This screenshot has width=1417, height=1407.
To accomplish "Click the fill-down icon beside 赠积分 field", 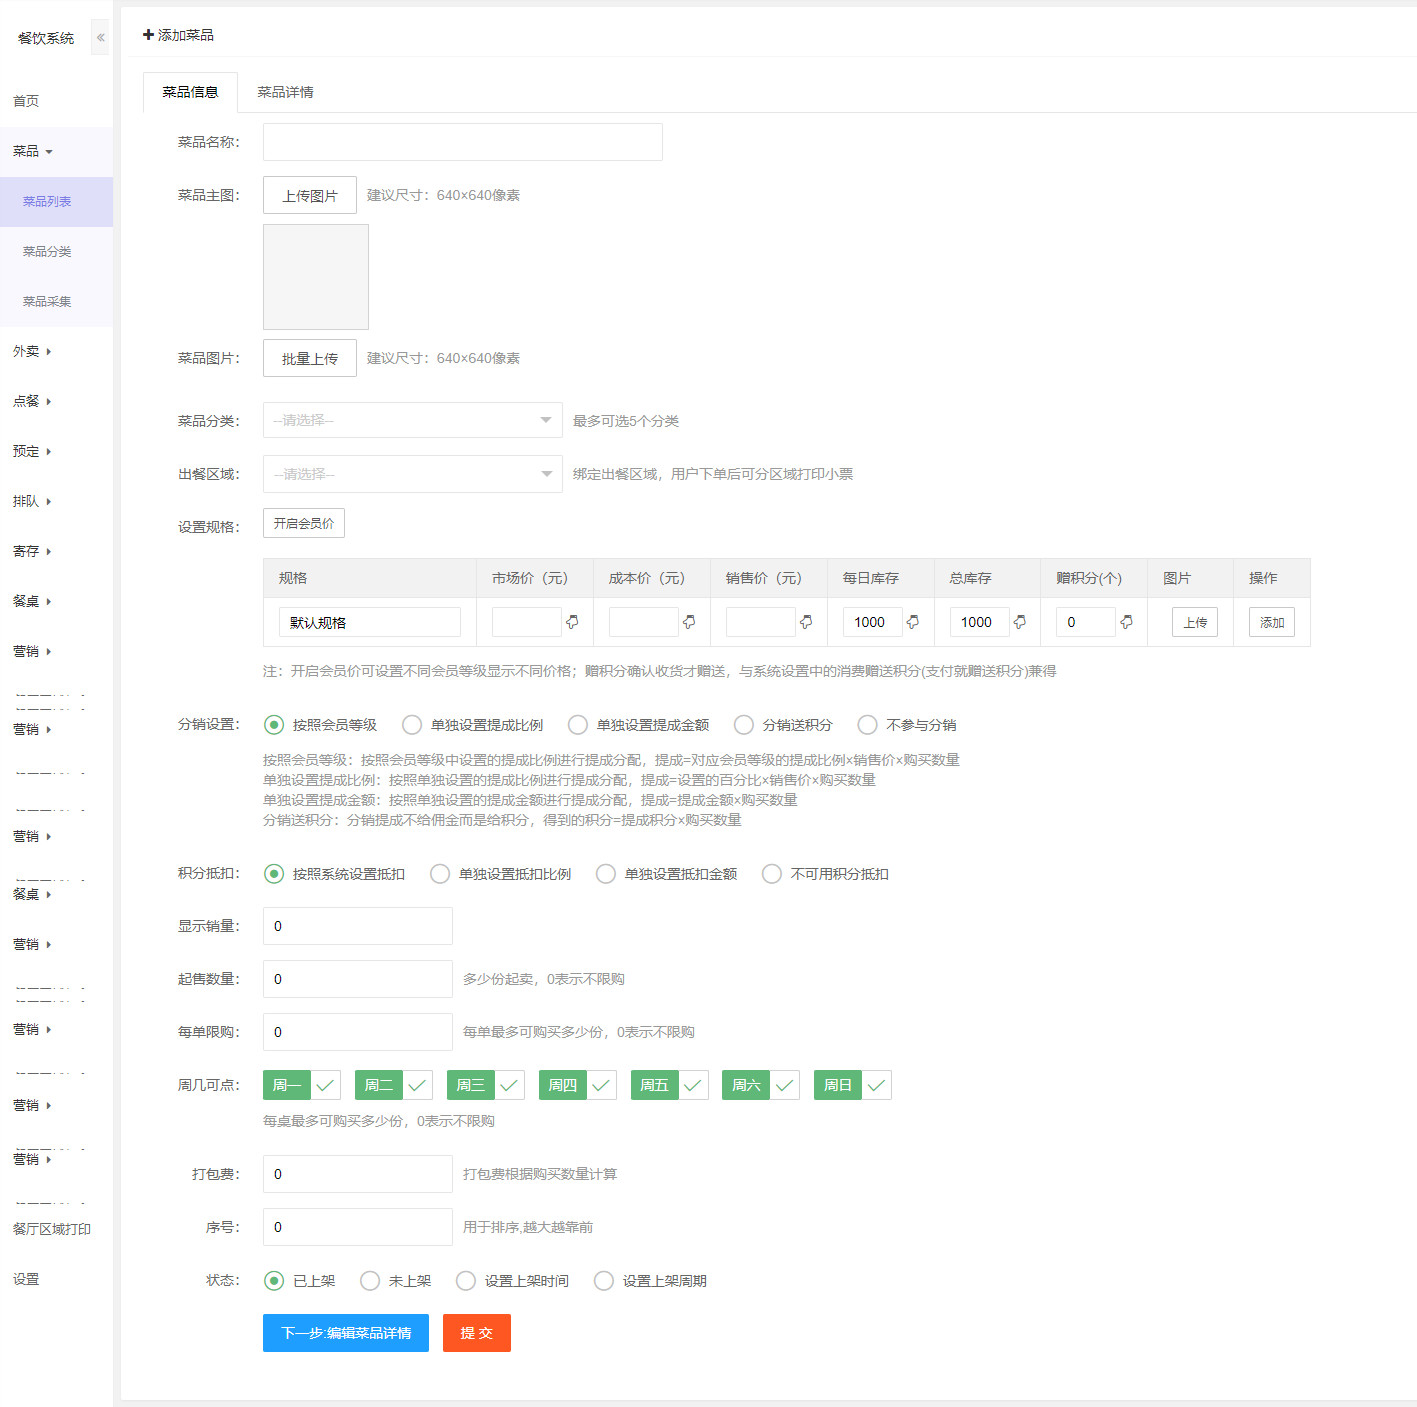I will point(1127,622).
